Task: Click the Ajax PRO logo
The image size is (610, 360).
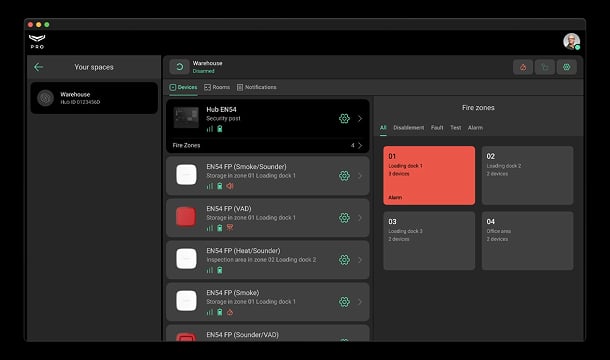Action: click(x=37, y=41)
